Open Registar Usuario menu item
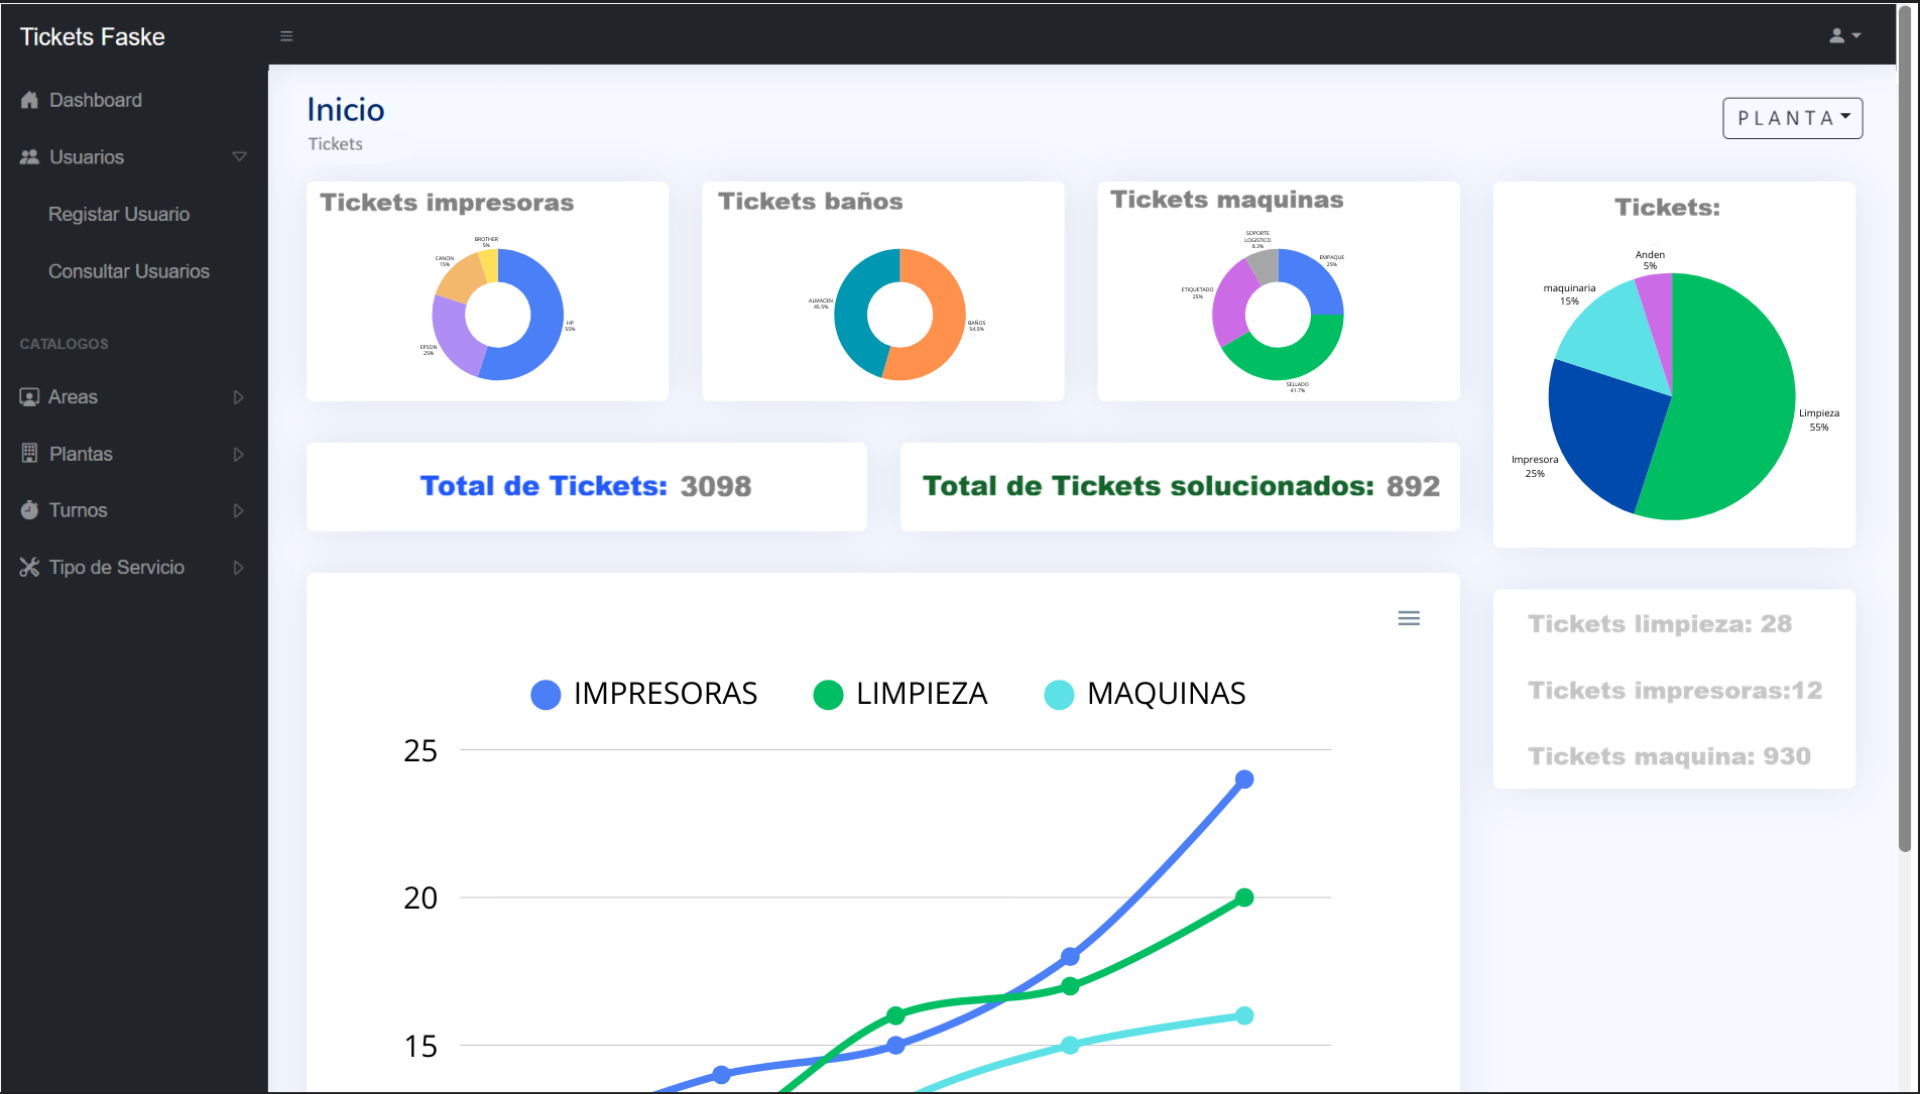This screenshot has height=1094, width=1920. [119, 214]
